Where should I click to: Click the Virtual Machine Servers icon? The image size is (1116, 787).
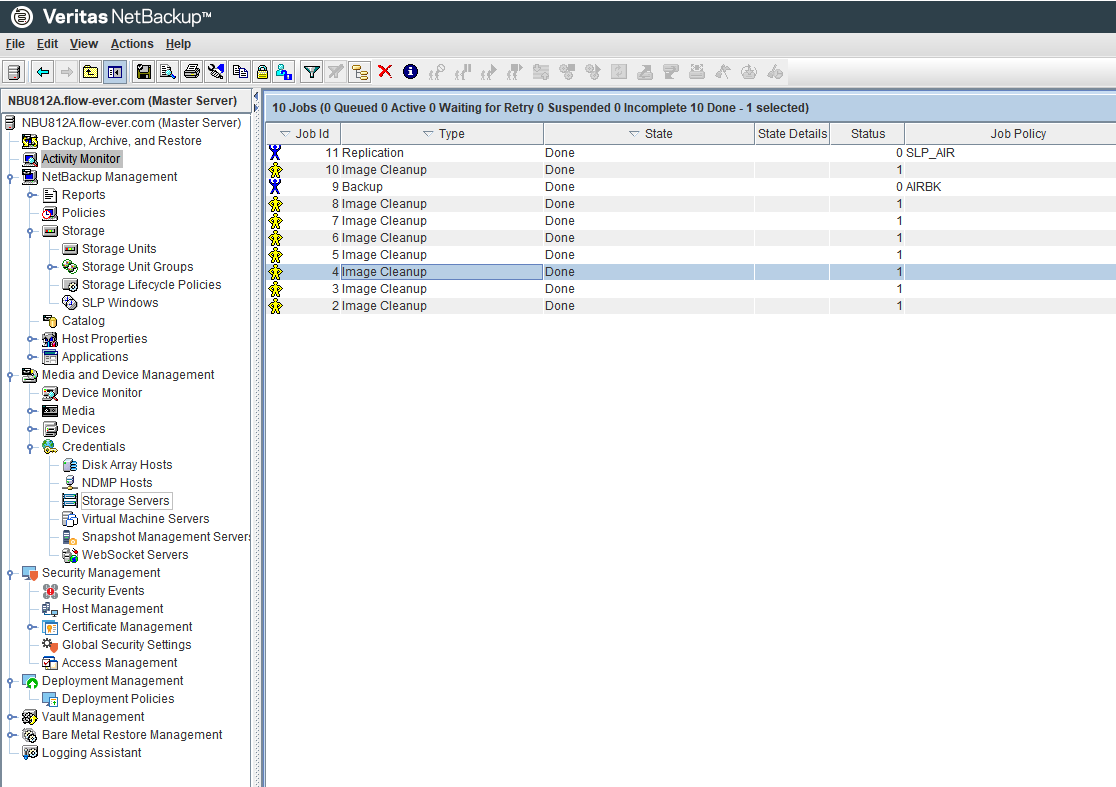tap(70, 519)
